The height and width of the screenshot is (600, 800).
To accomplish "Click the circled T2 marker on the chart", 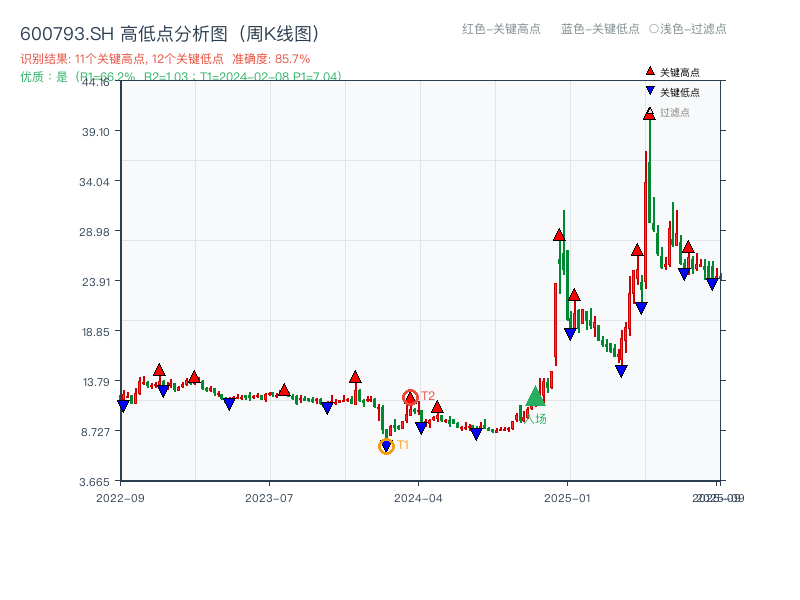I will click(410, 395).
